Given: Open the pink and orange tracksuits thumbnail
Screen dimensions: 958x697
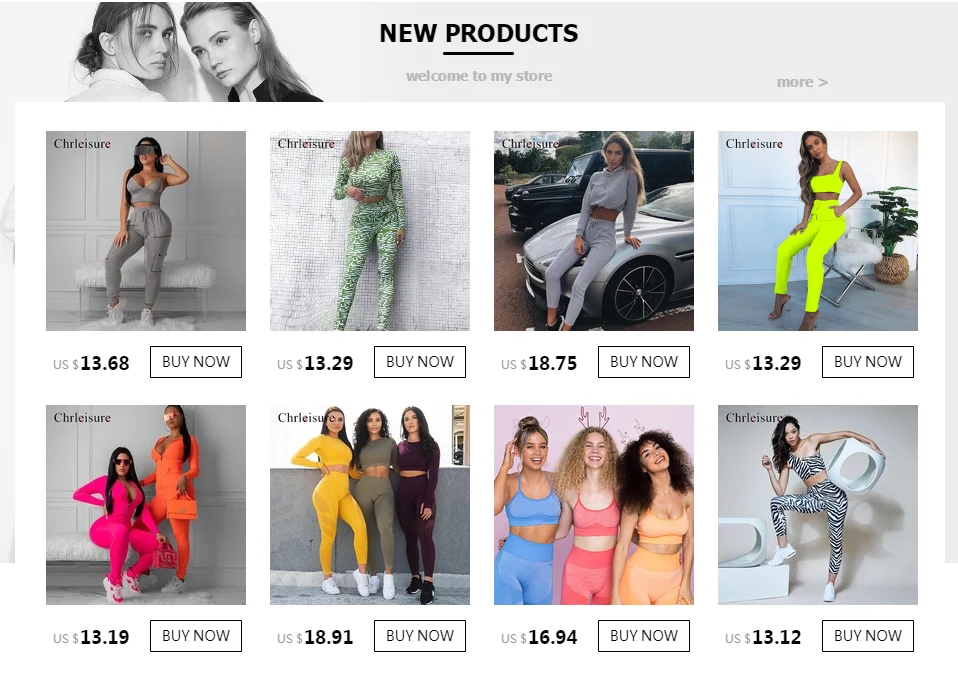Looking at the screenshot, I should [x=146, y=505].
